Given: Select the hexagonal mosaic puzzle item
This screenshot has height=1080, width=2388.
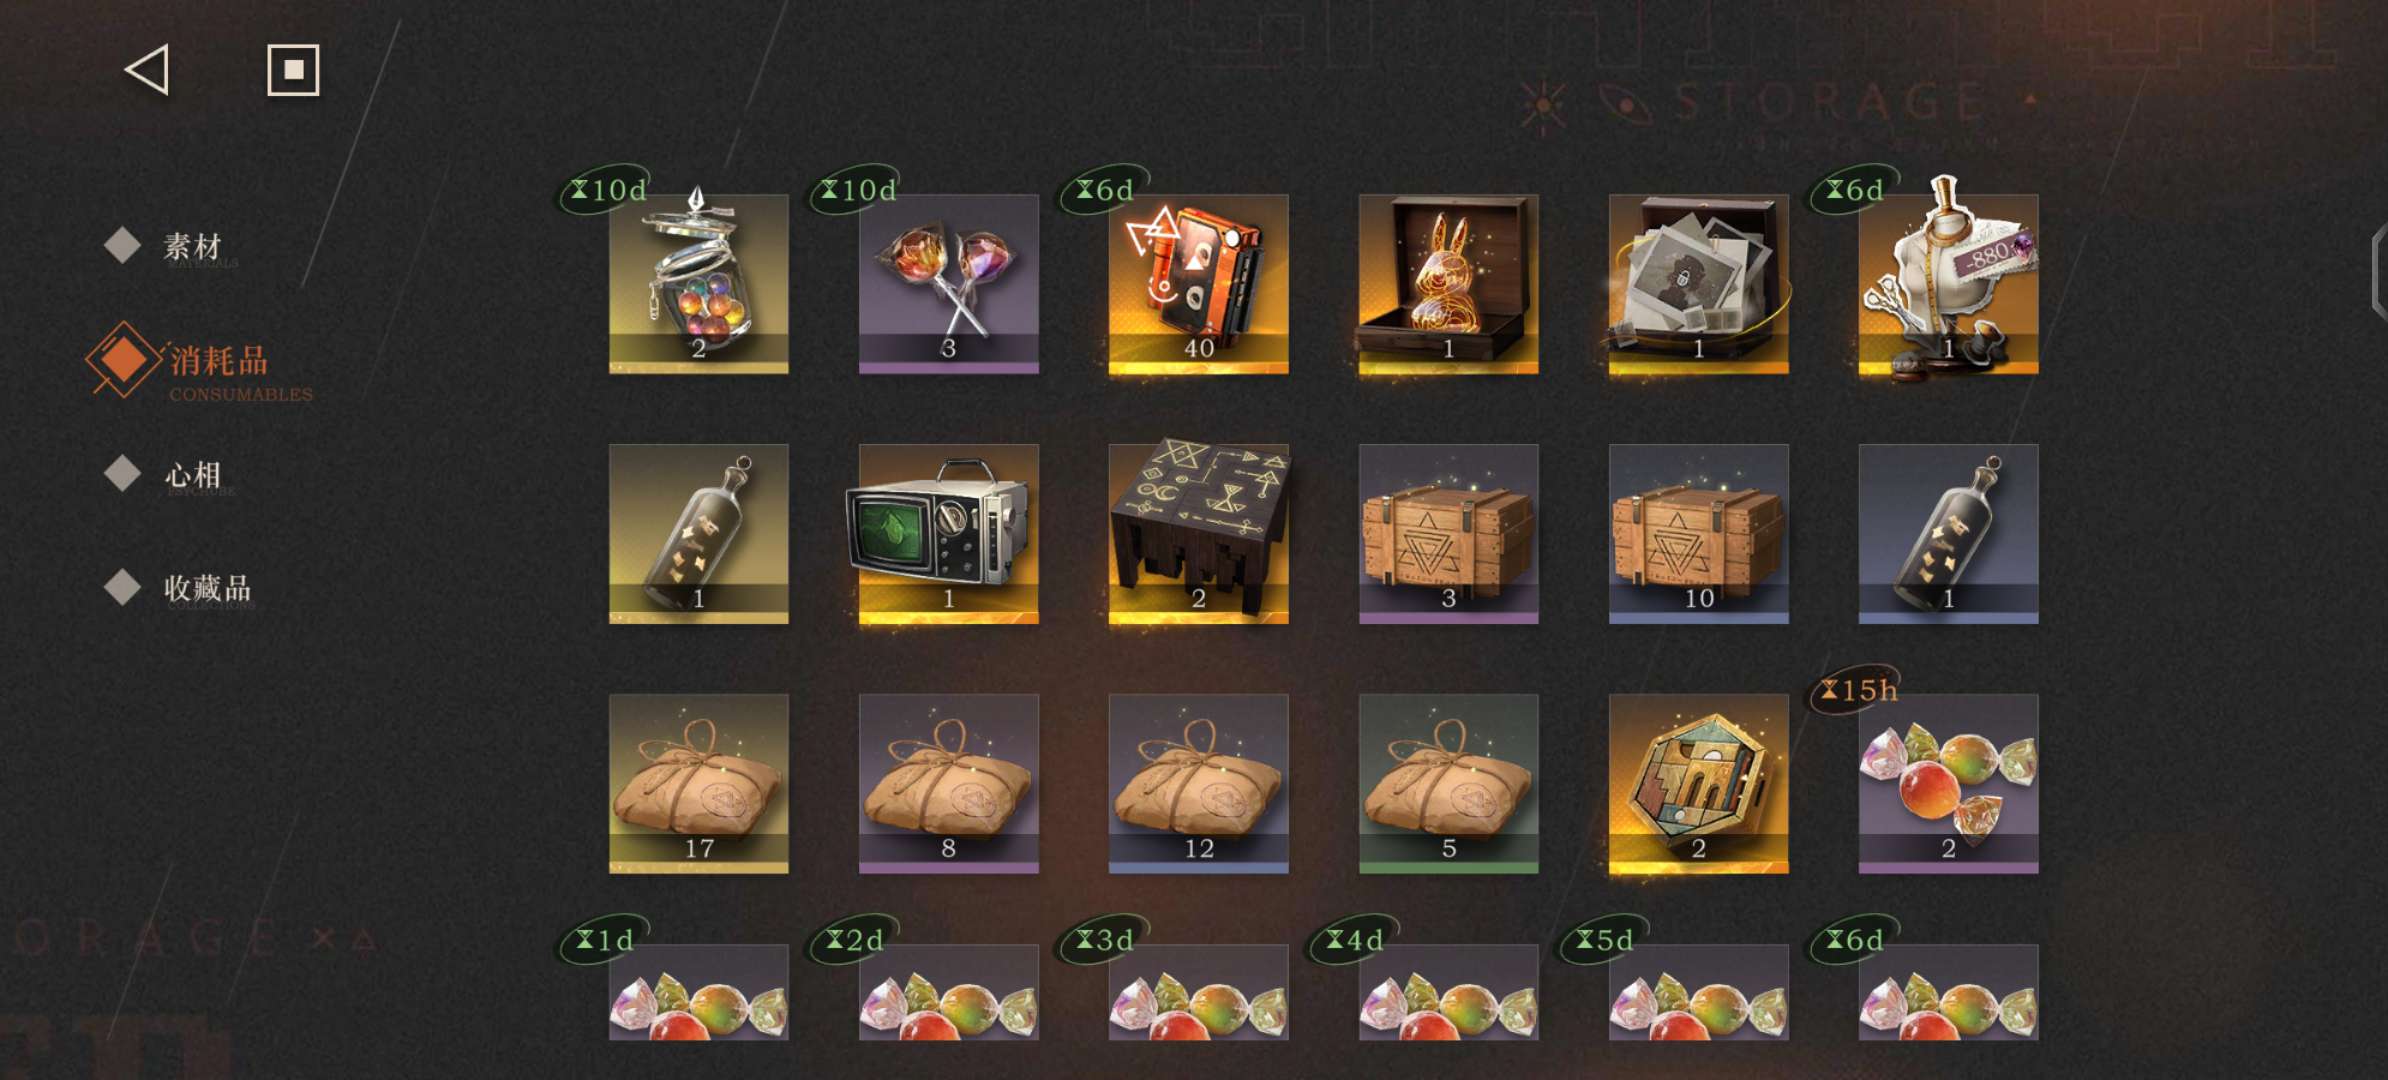Looking at the screenshot, I should [x=1698, y=784].
